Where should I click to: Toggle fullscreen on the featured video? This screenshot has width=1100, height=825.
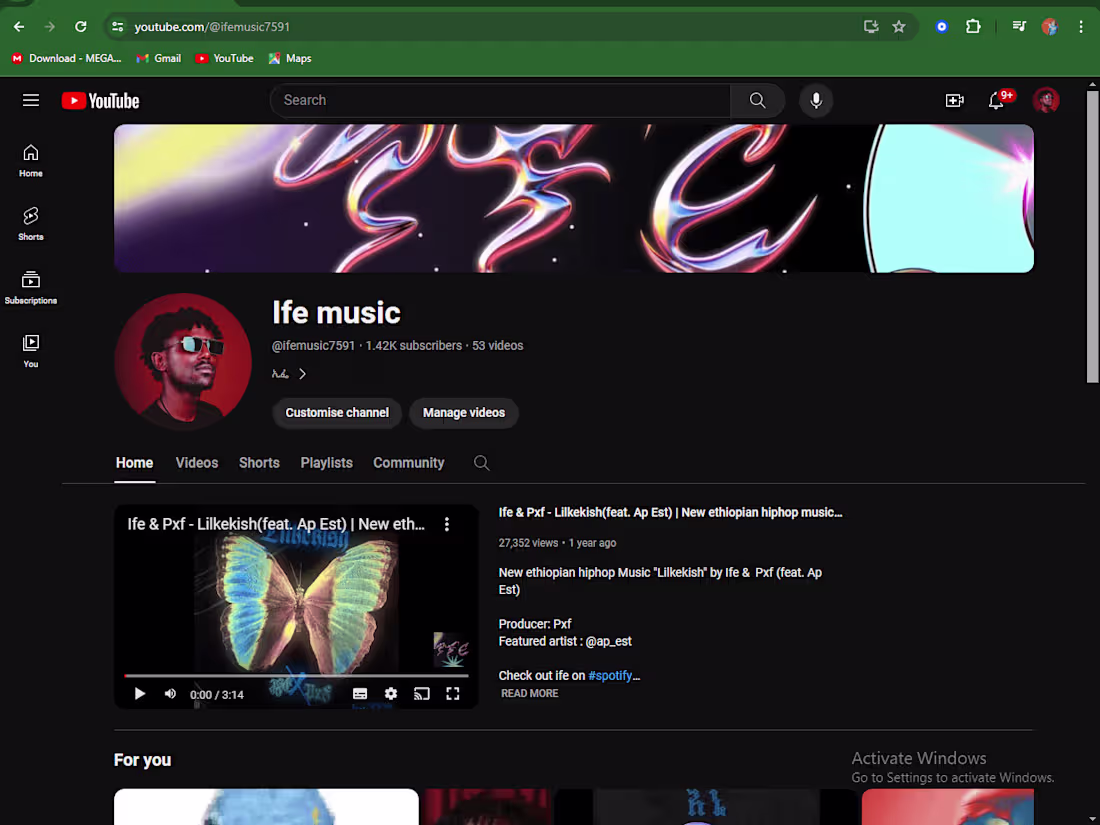coord(452,693)
